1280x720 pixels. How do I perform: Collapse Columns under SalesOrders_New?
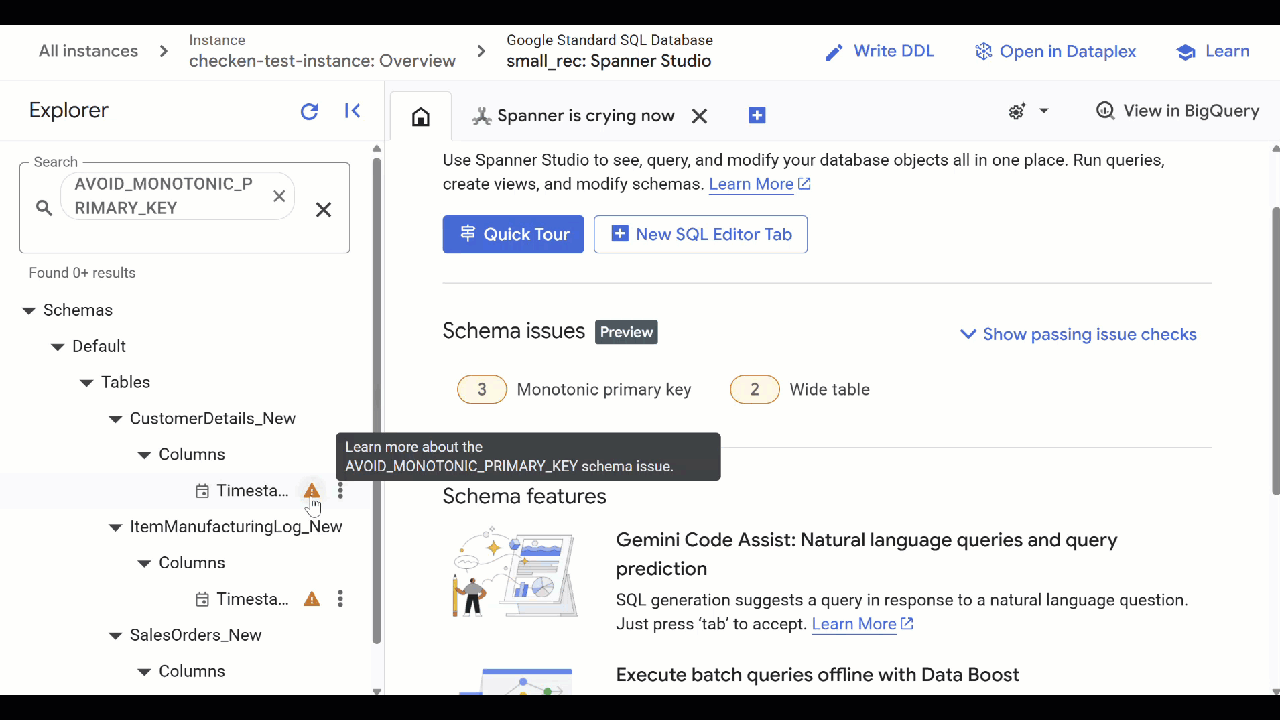[x=144, y=672]
